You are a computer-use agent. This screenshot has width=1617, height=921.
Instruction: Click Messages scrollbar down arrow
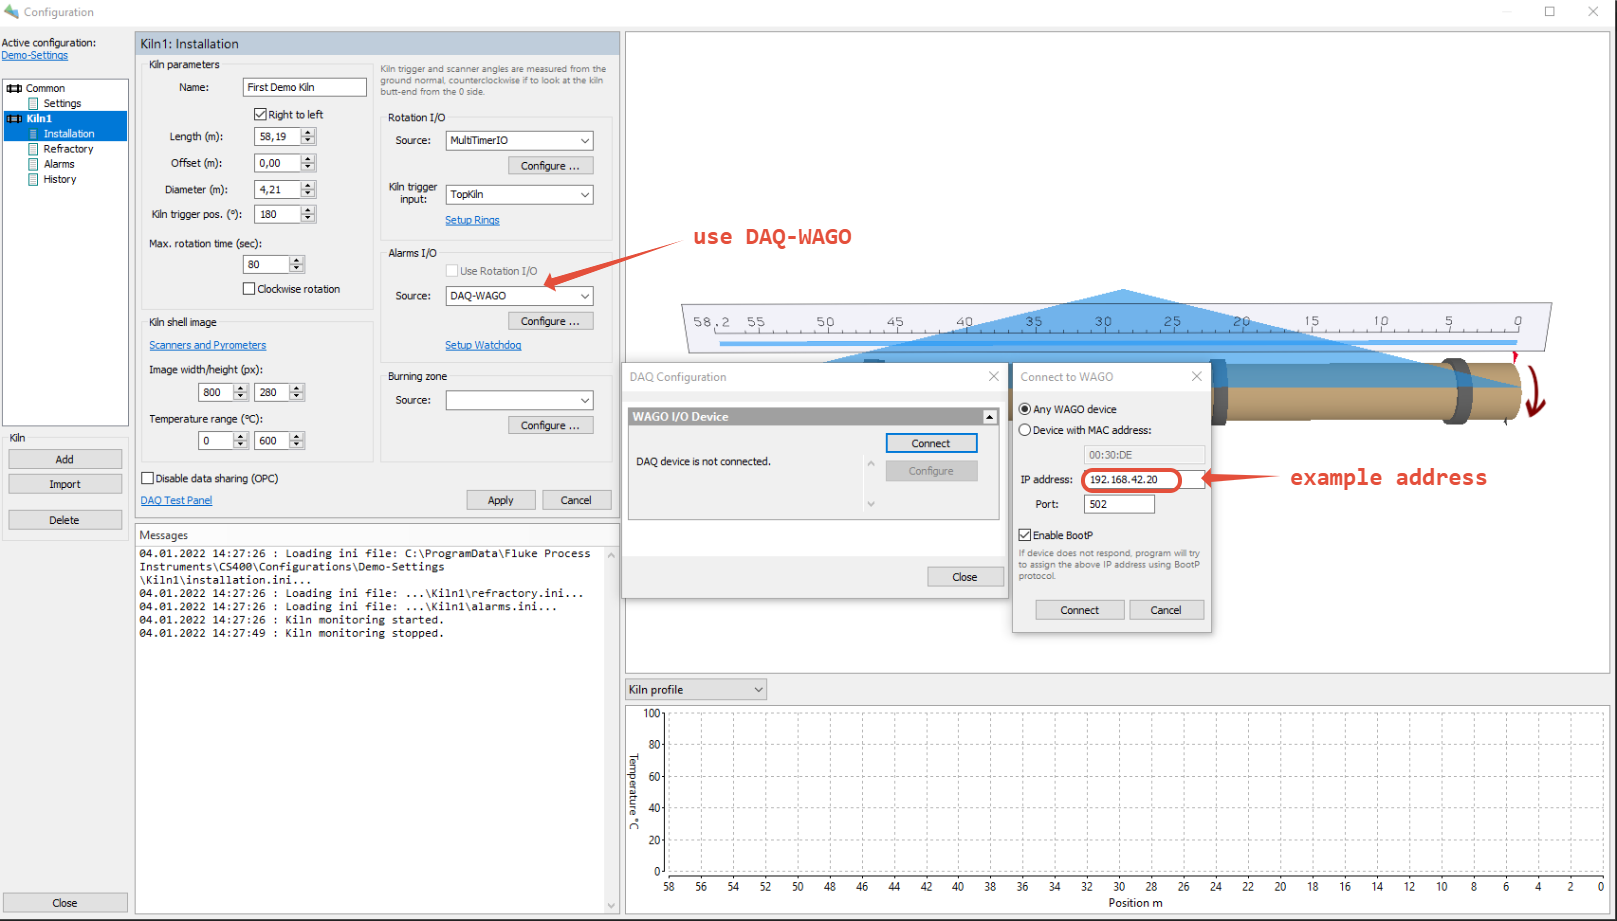[x=611, y=906]
